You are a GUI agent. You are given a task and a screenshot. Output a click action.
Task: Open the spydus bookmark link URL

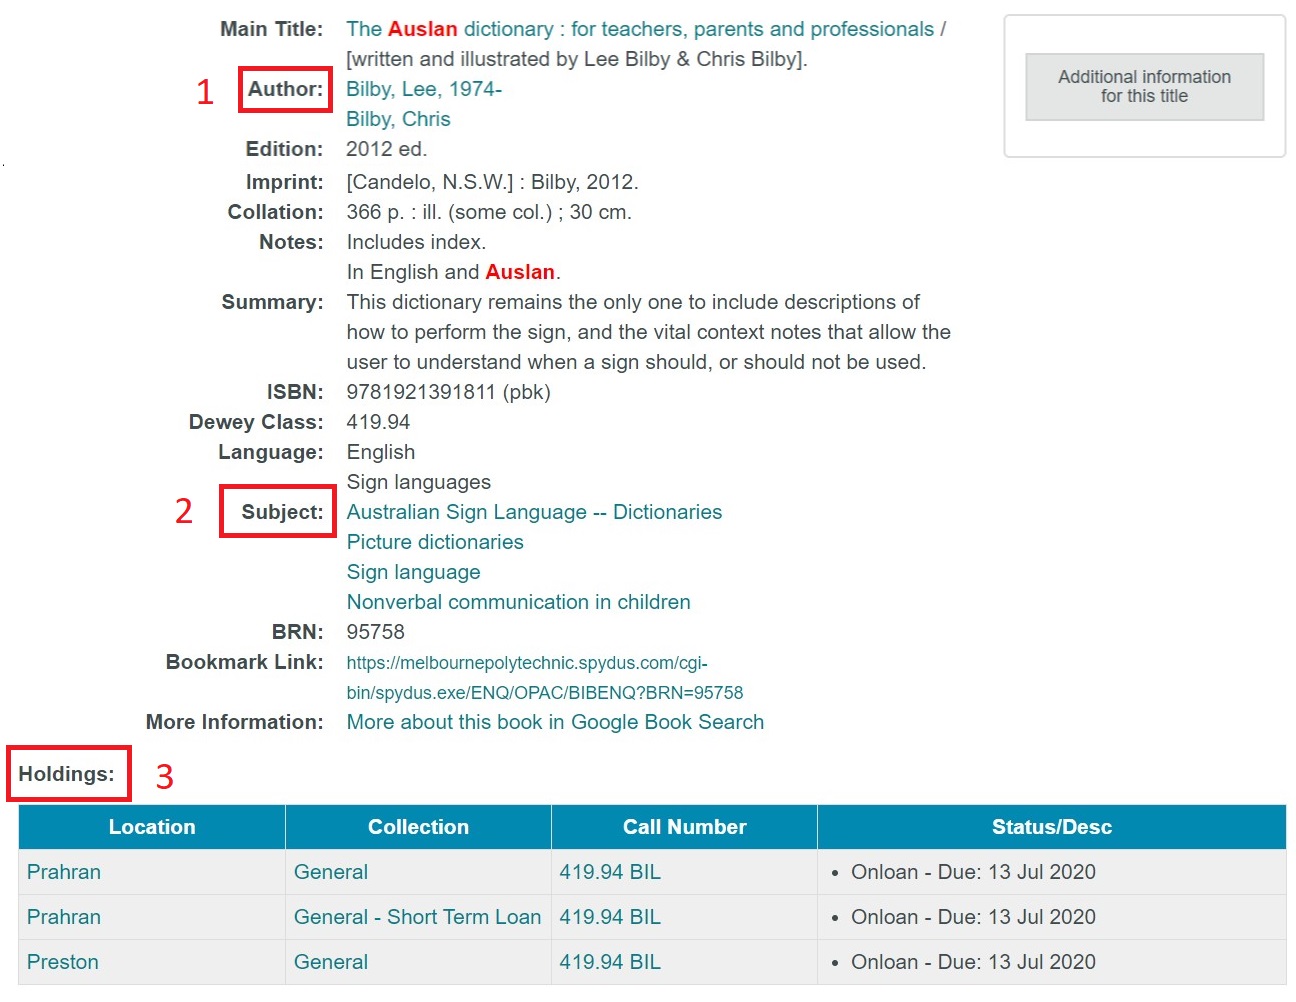pos(545,678)
